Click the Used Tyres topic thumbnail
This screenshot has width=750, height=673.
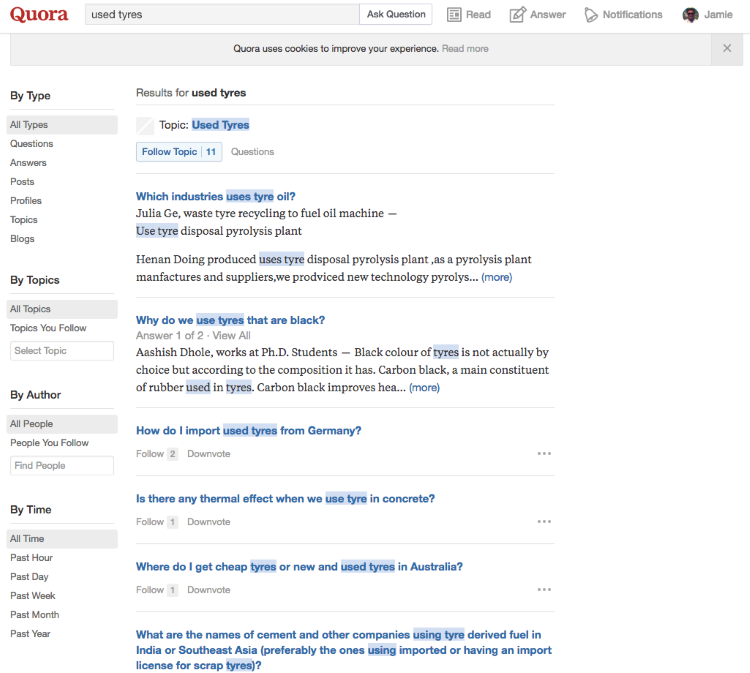point(145,126)
